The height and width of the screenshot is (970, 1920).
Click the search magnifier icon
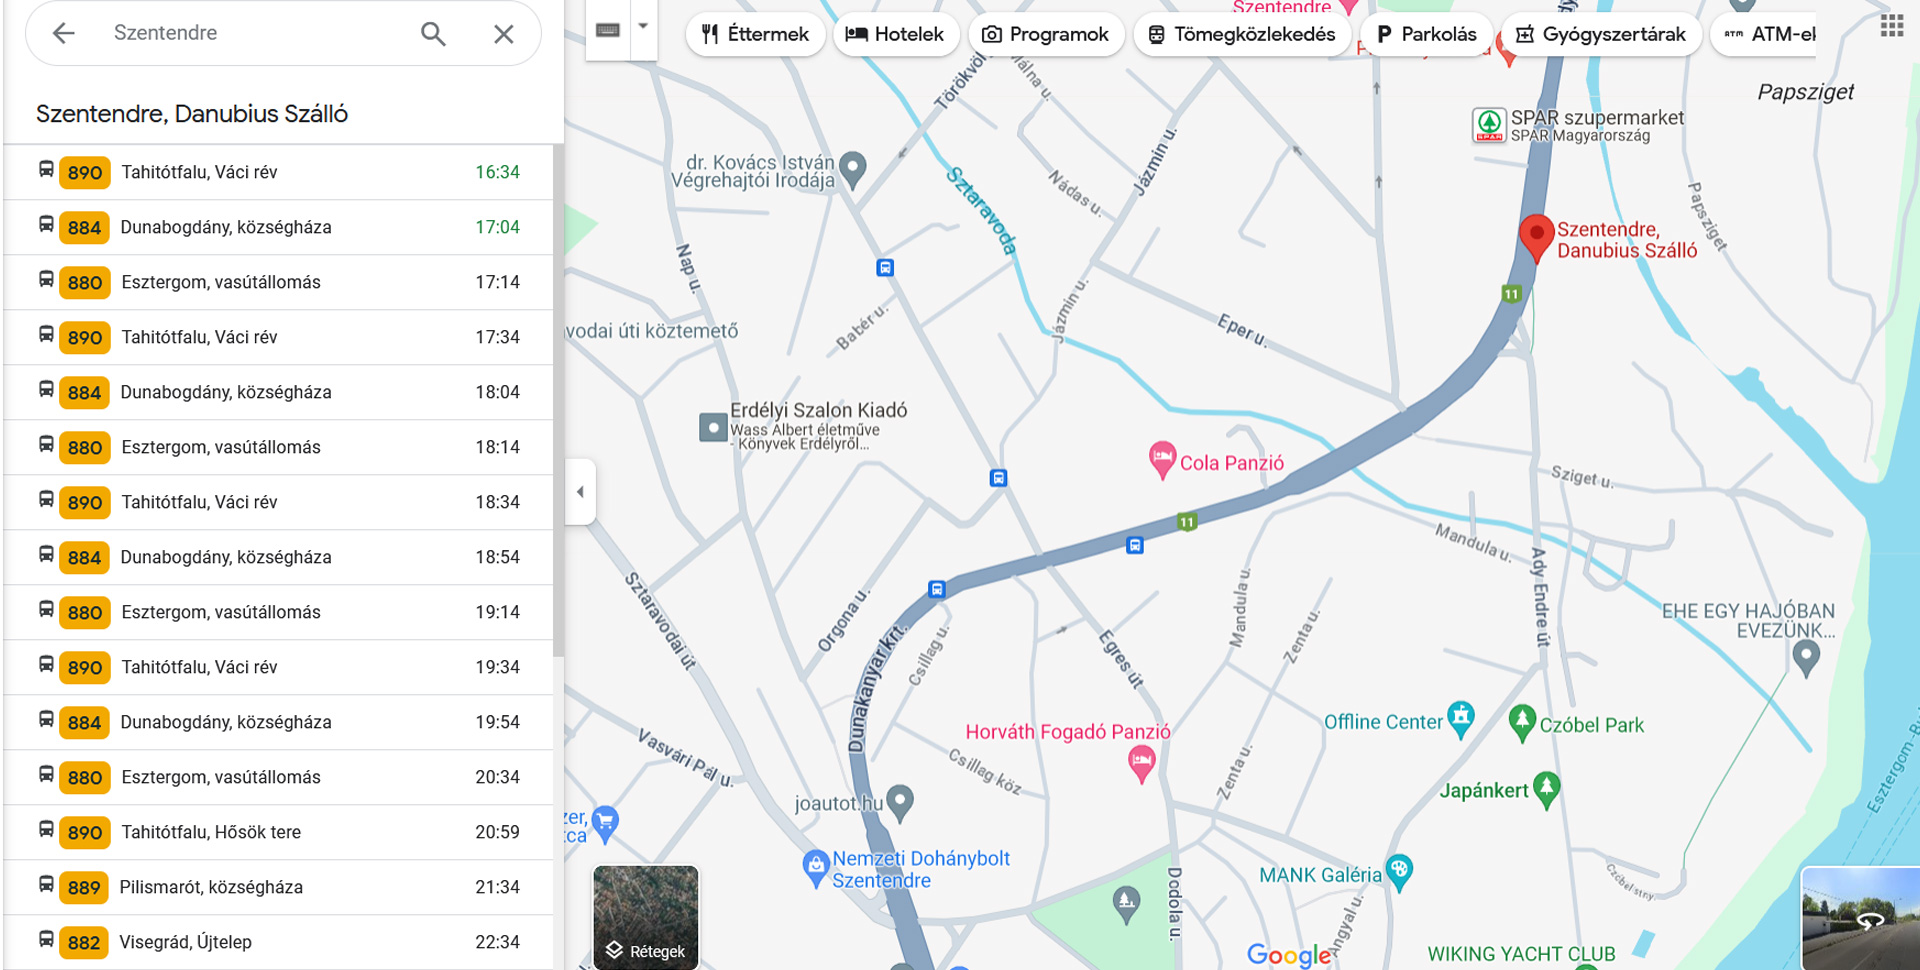433,33
